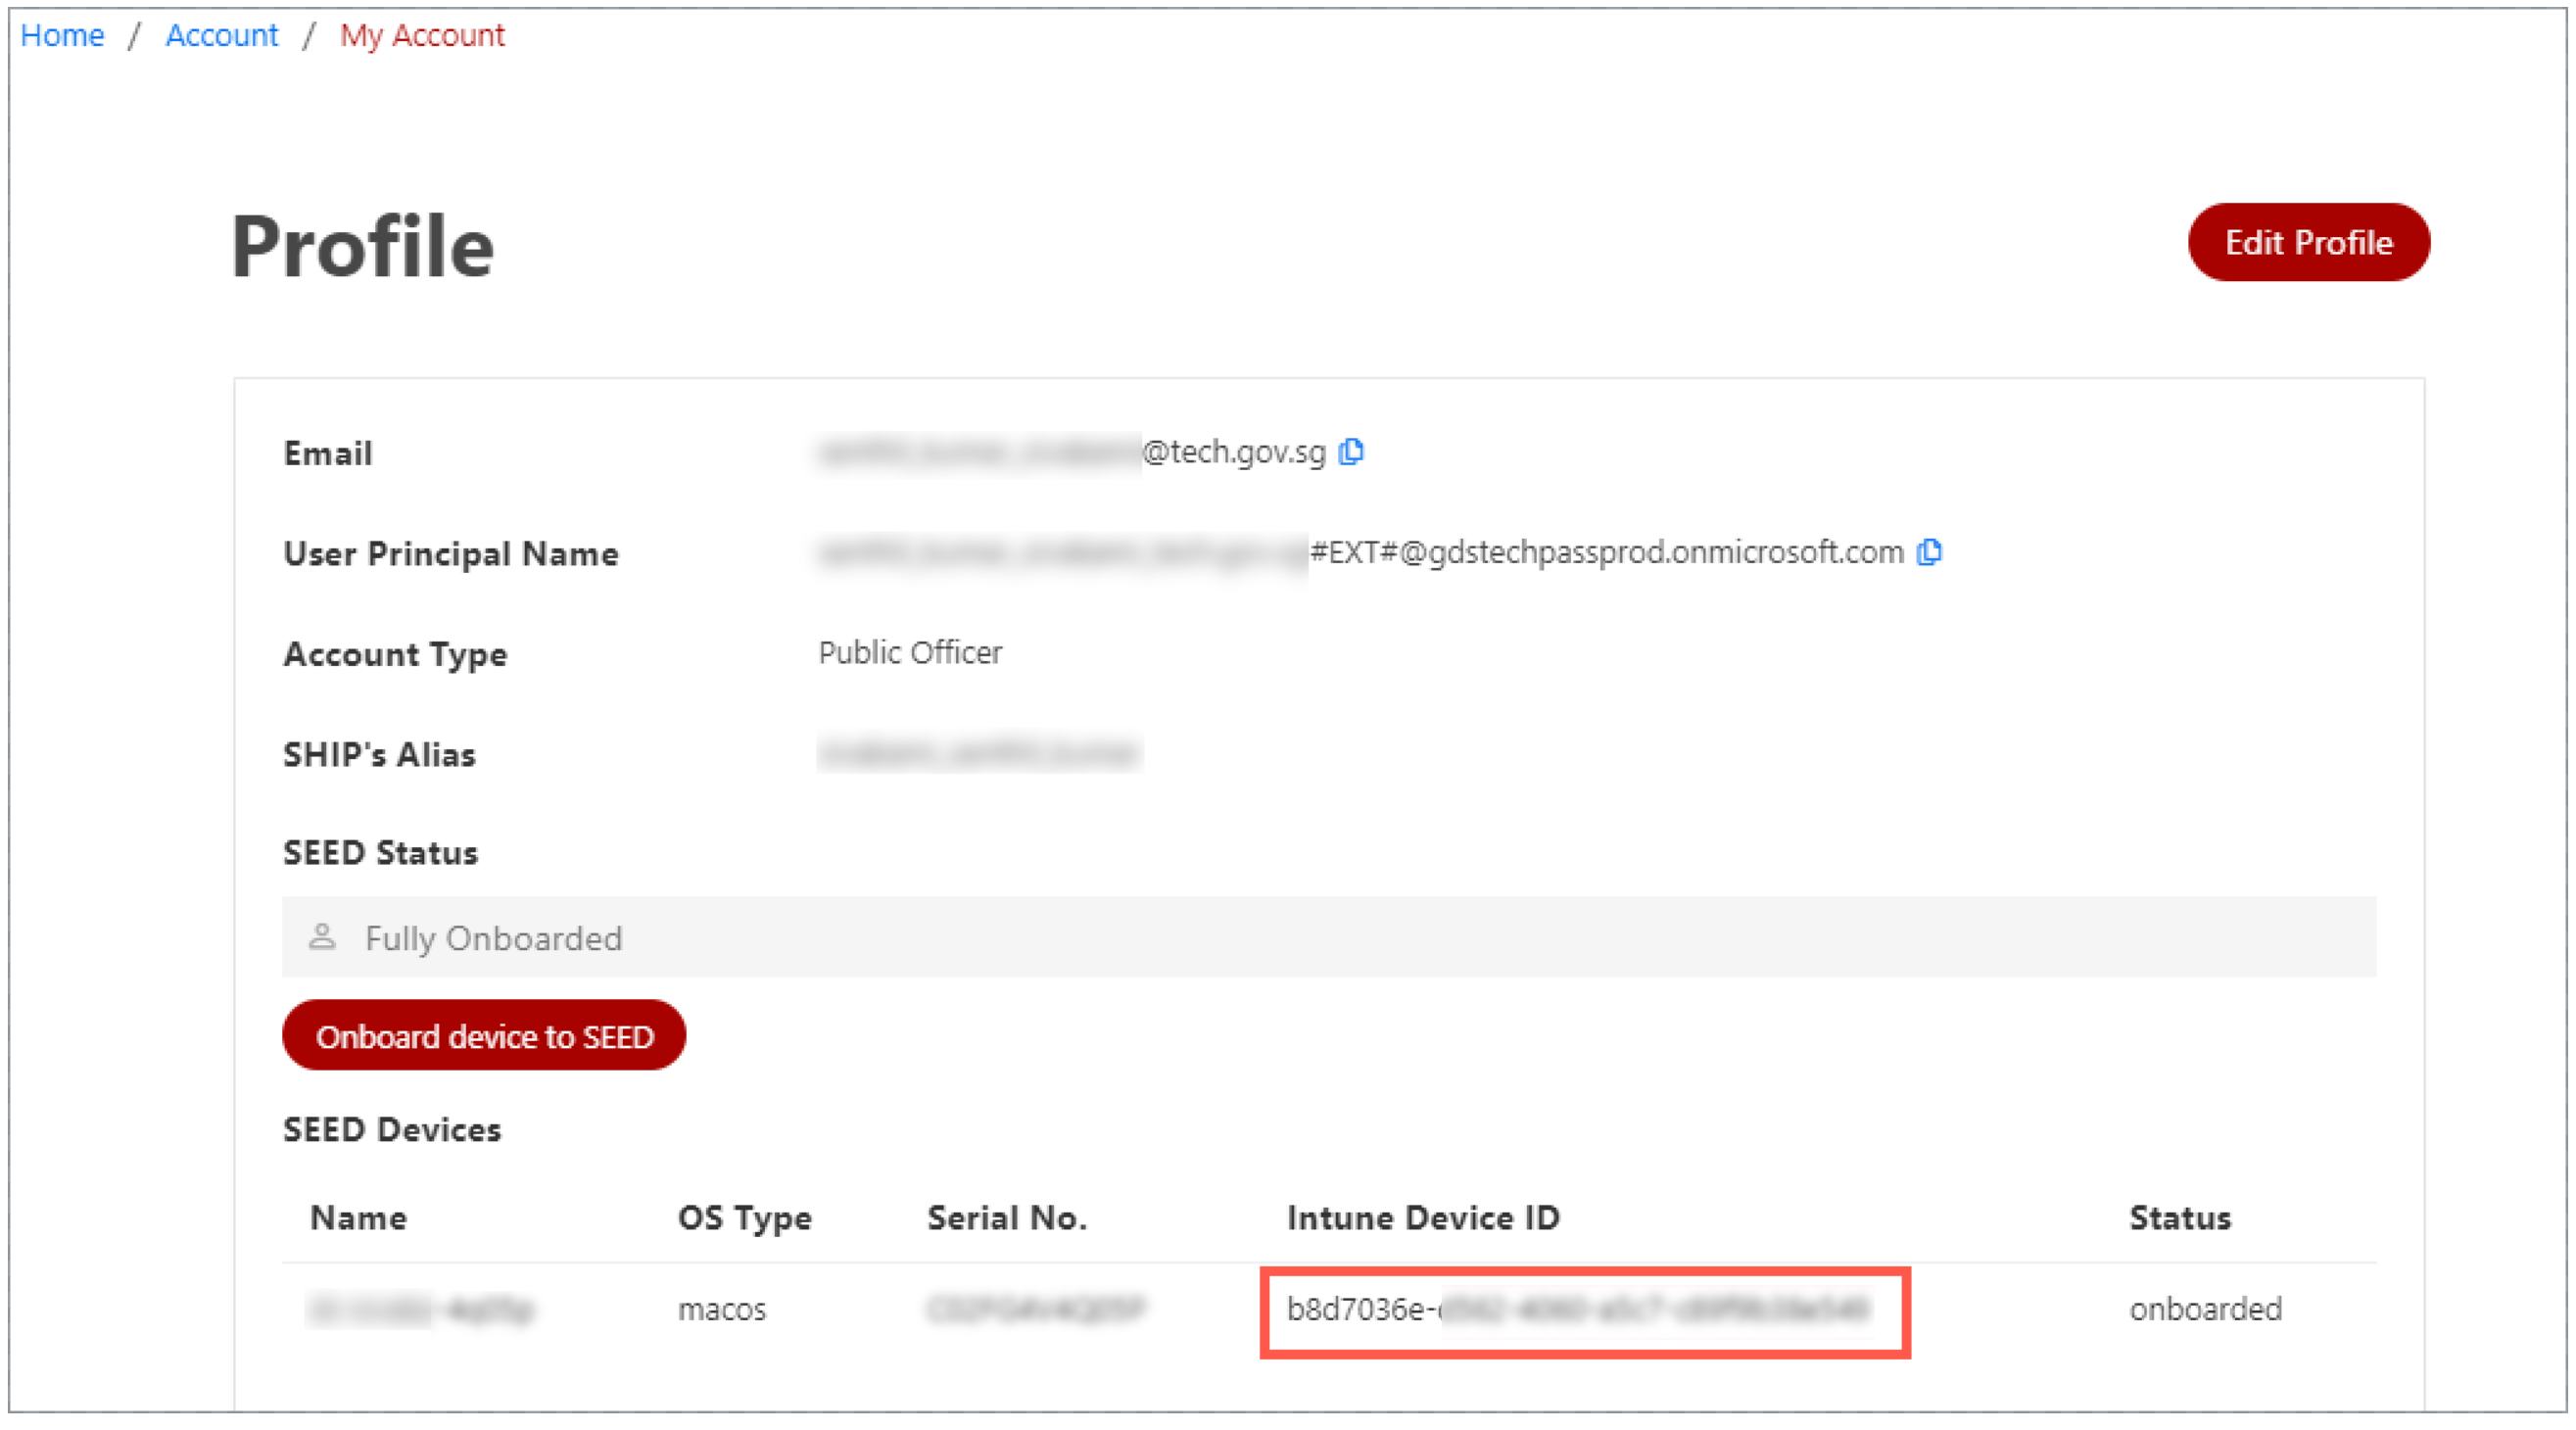
Task: Select the macos OS type cell
Action: pyautogui.click(x=721, y=1310)
